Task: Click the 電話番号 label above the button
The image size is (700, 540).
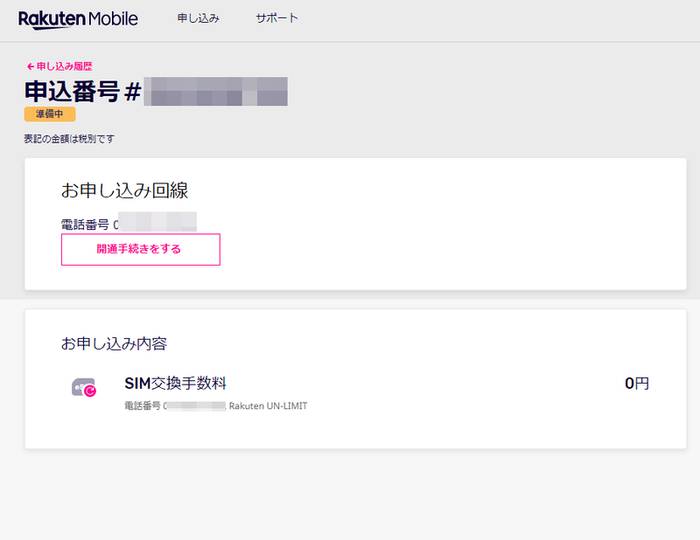Action: (x=85, y=224)
